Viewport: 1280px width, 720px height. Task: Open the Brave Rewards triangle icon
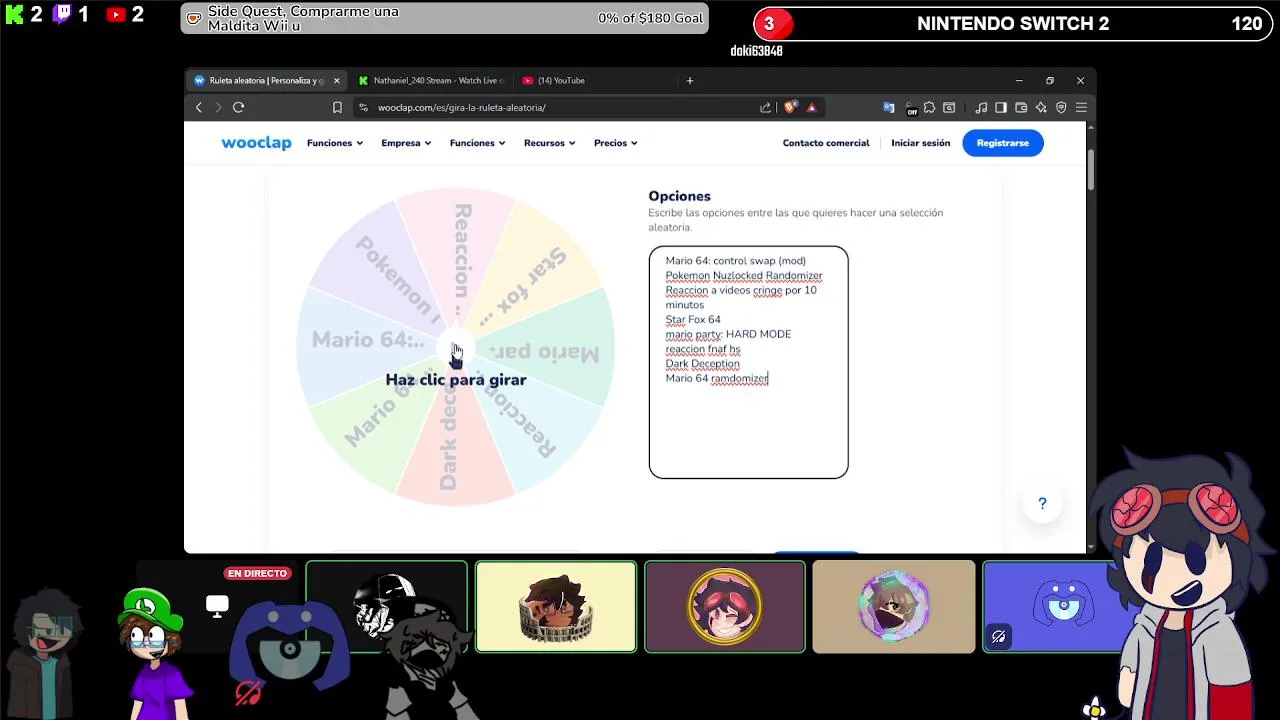click(811, 107)
